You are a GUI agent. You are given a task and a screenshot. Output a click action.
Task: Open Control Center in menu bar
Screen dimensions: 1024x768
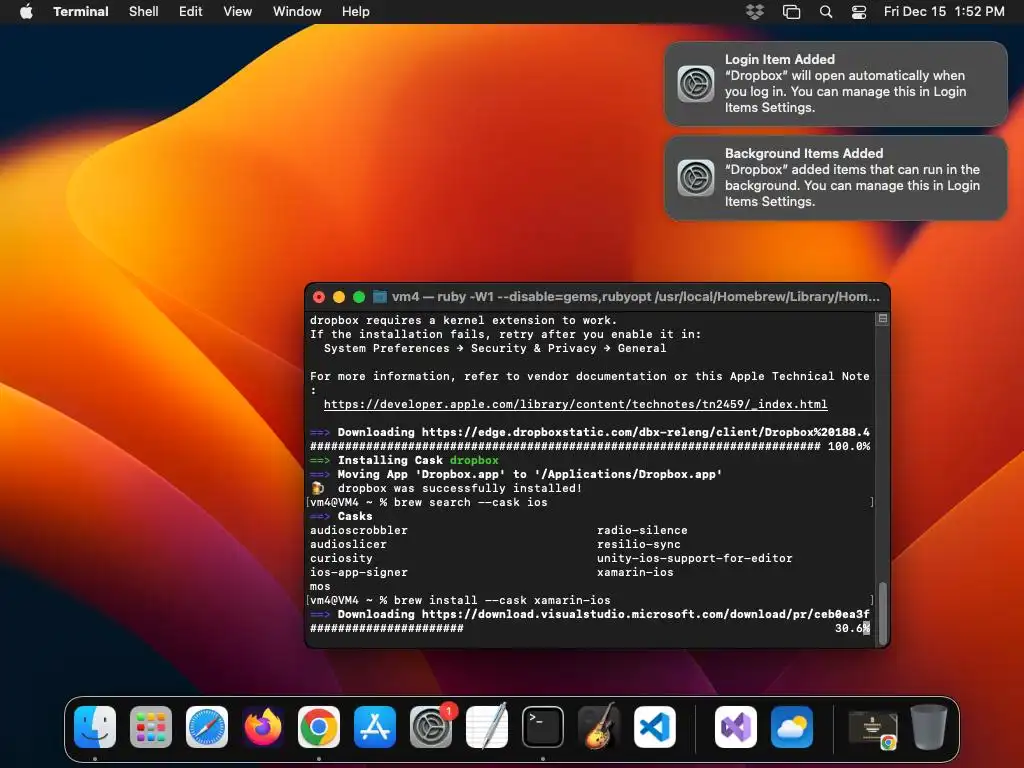click(859, 12)
